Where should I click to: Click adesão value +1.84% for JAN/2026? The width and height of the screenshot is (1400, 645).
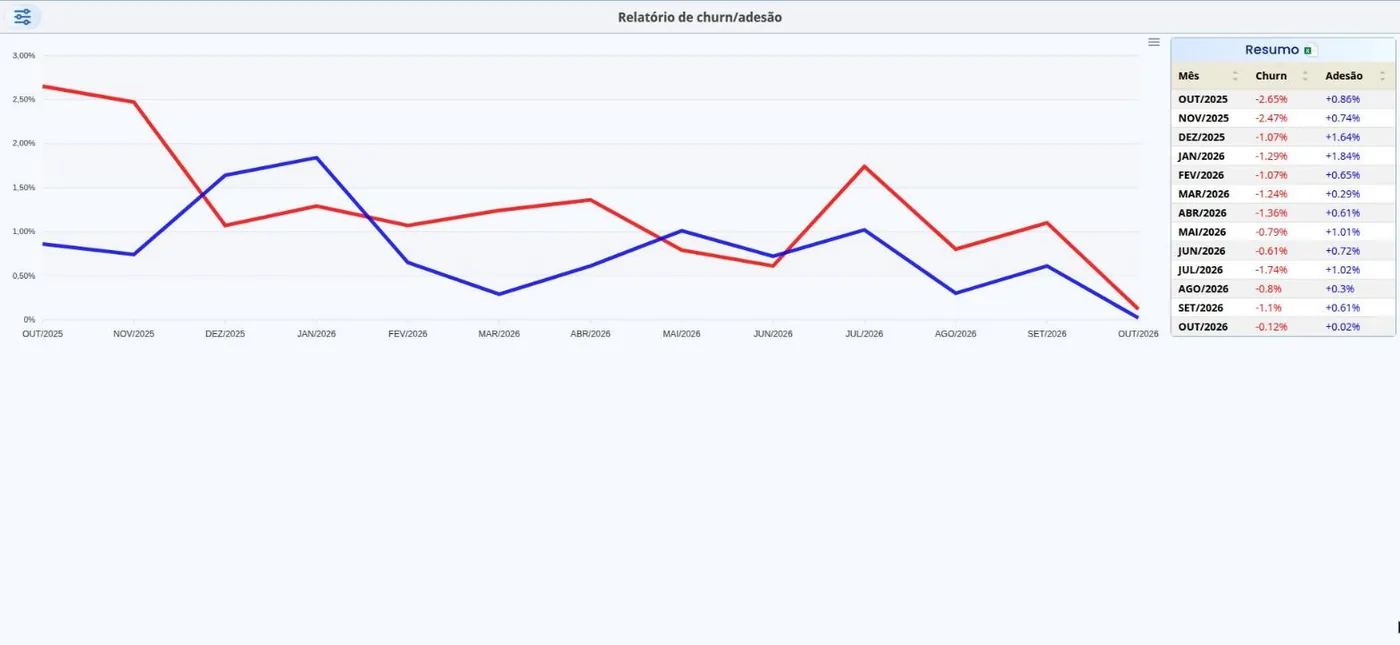click(x=1342, y=156)
